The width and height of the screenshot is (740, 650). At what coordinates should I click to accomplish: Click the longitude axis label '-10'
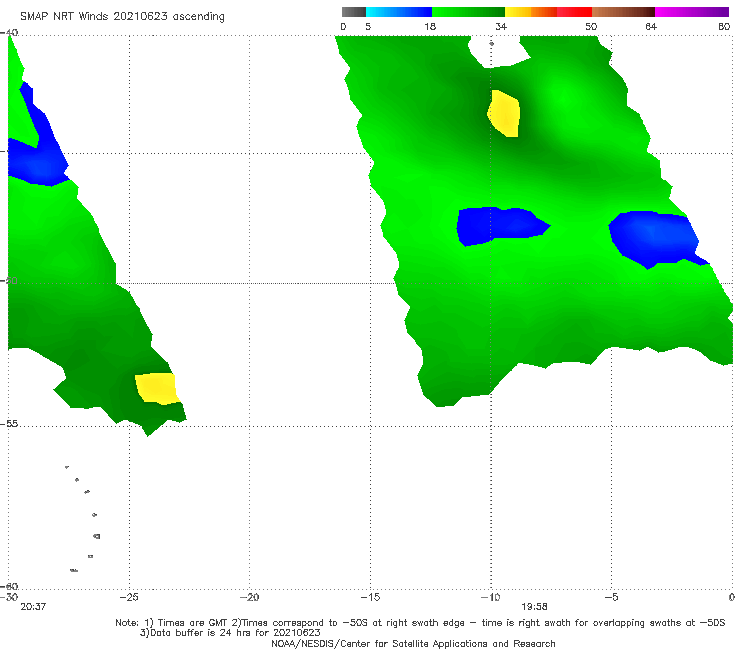coord(490,597)
